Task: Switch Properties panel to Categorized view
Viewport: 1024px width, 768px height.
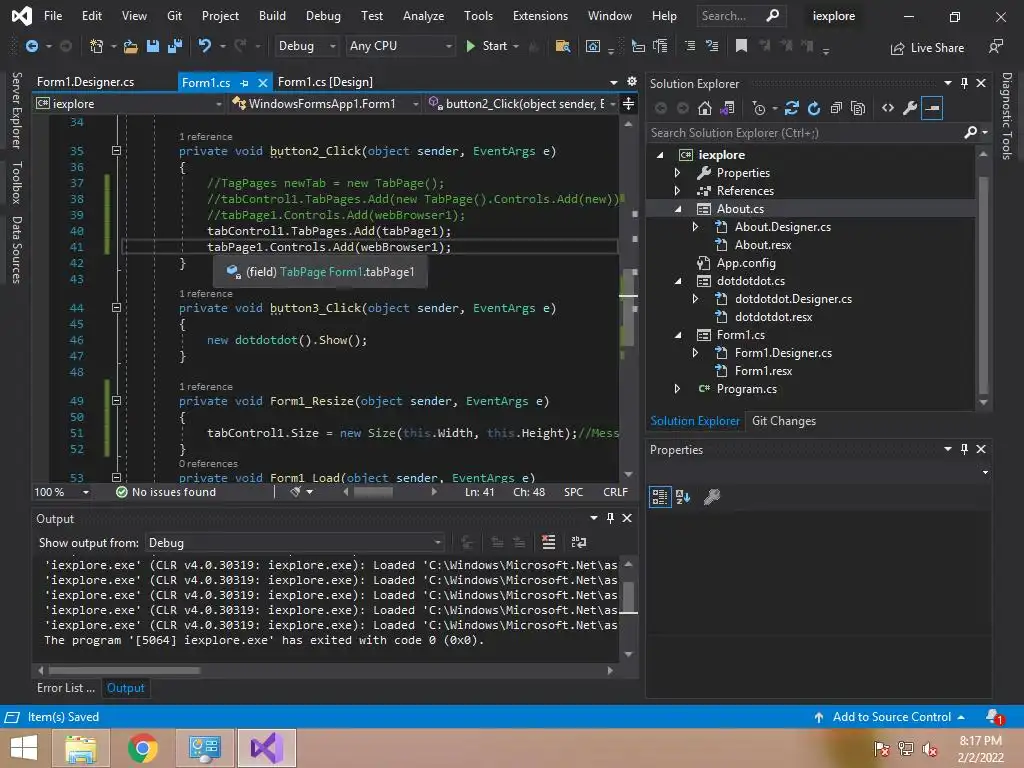Action: click(660, 497)
